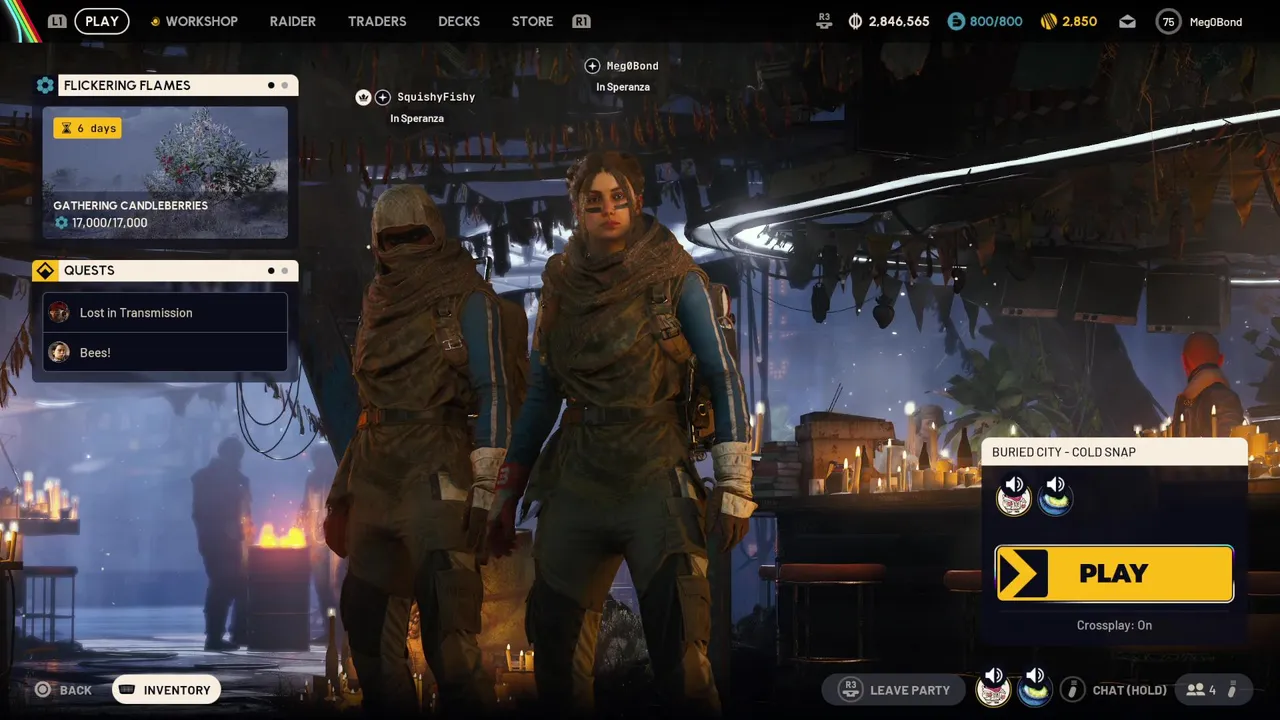Click the Bees! quest giver avatar
1280x720 pixels.
[x=59, y=352]
